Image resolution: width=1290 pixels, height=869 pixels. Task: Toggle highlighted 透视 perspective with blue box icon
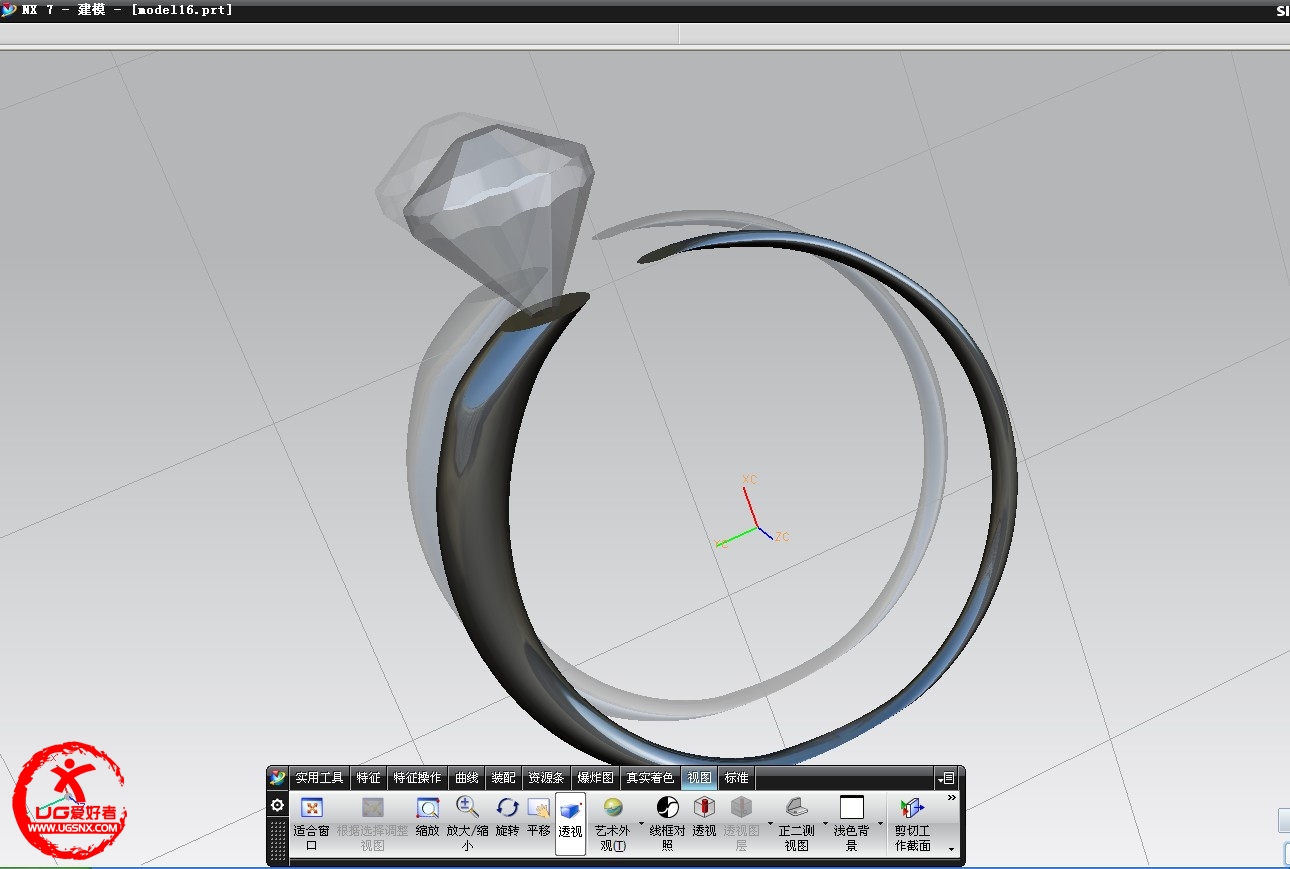[x=570, y=823]
